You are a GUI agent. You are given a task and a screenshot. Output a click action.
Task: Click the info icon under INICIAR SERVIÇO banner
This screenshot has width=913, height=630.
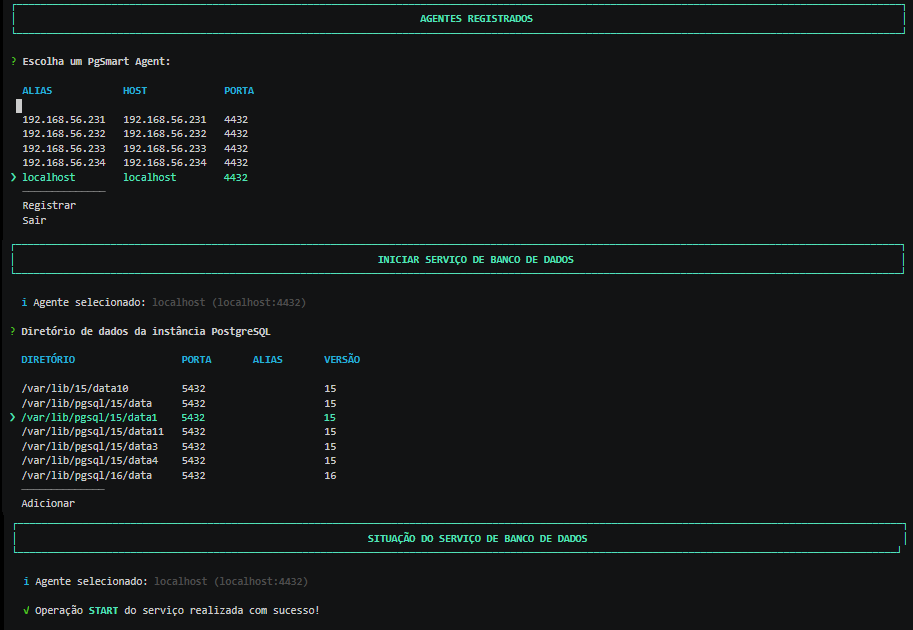(x=24, y=302)
